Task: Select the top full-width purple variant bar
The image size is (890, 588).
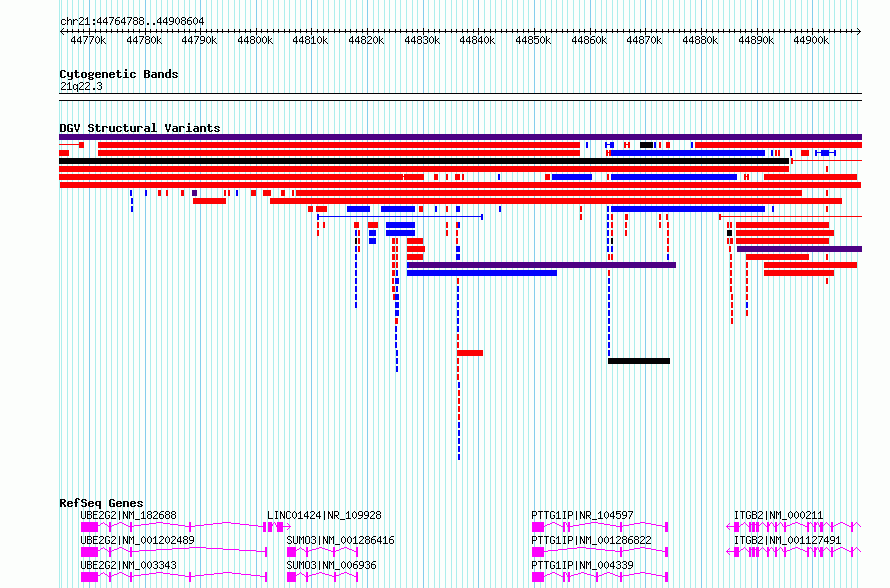Action: pyautogui.click(x=460, y=137)
